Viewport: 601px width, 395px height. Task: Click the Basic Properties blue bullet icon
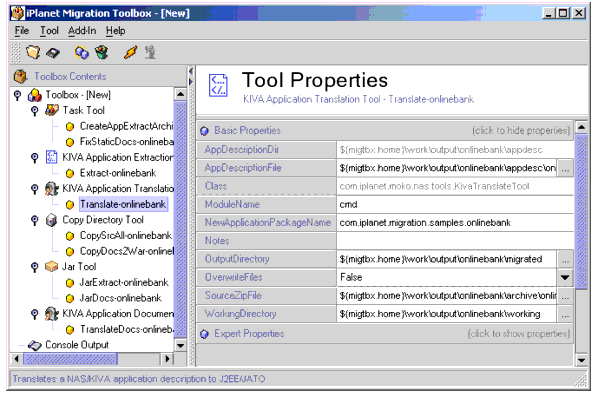204,131
